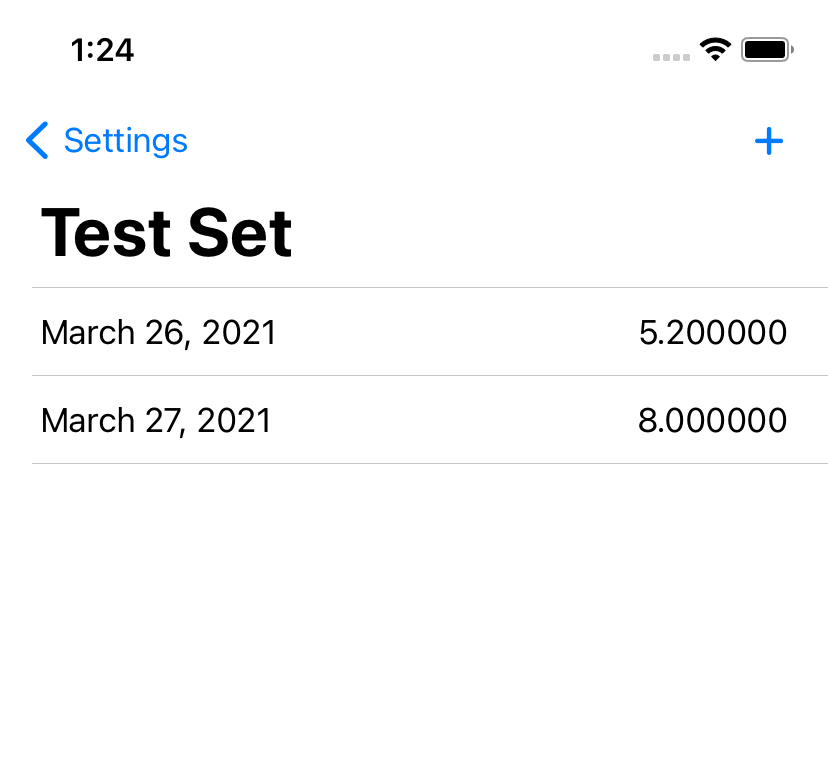Tap the word March in the 26th row
This screenshot has height=767, width=828.
(88, 333)
